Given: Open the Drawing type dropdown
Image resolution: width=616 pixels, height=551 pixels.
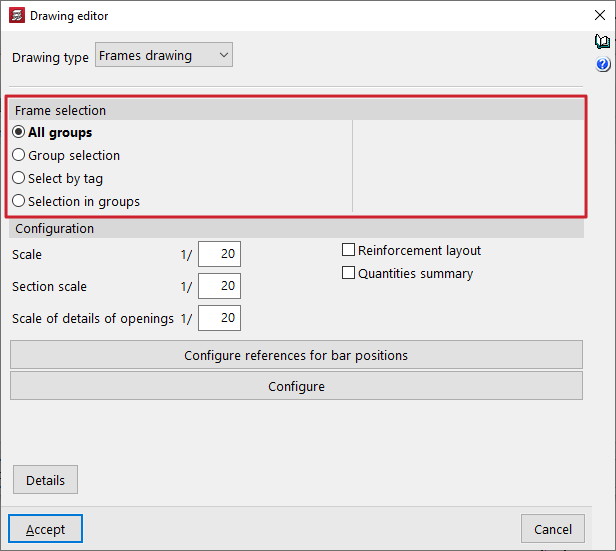Looking at the screenshot, I should coord(164,56).
